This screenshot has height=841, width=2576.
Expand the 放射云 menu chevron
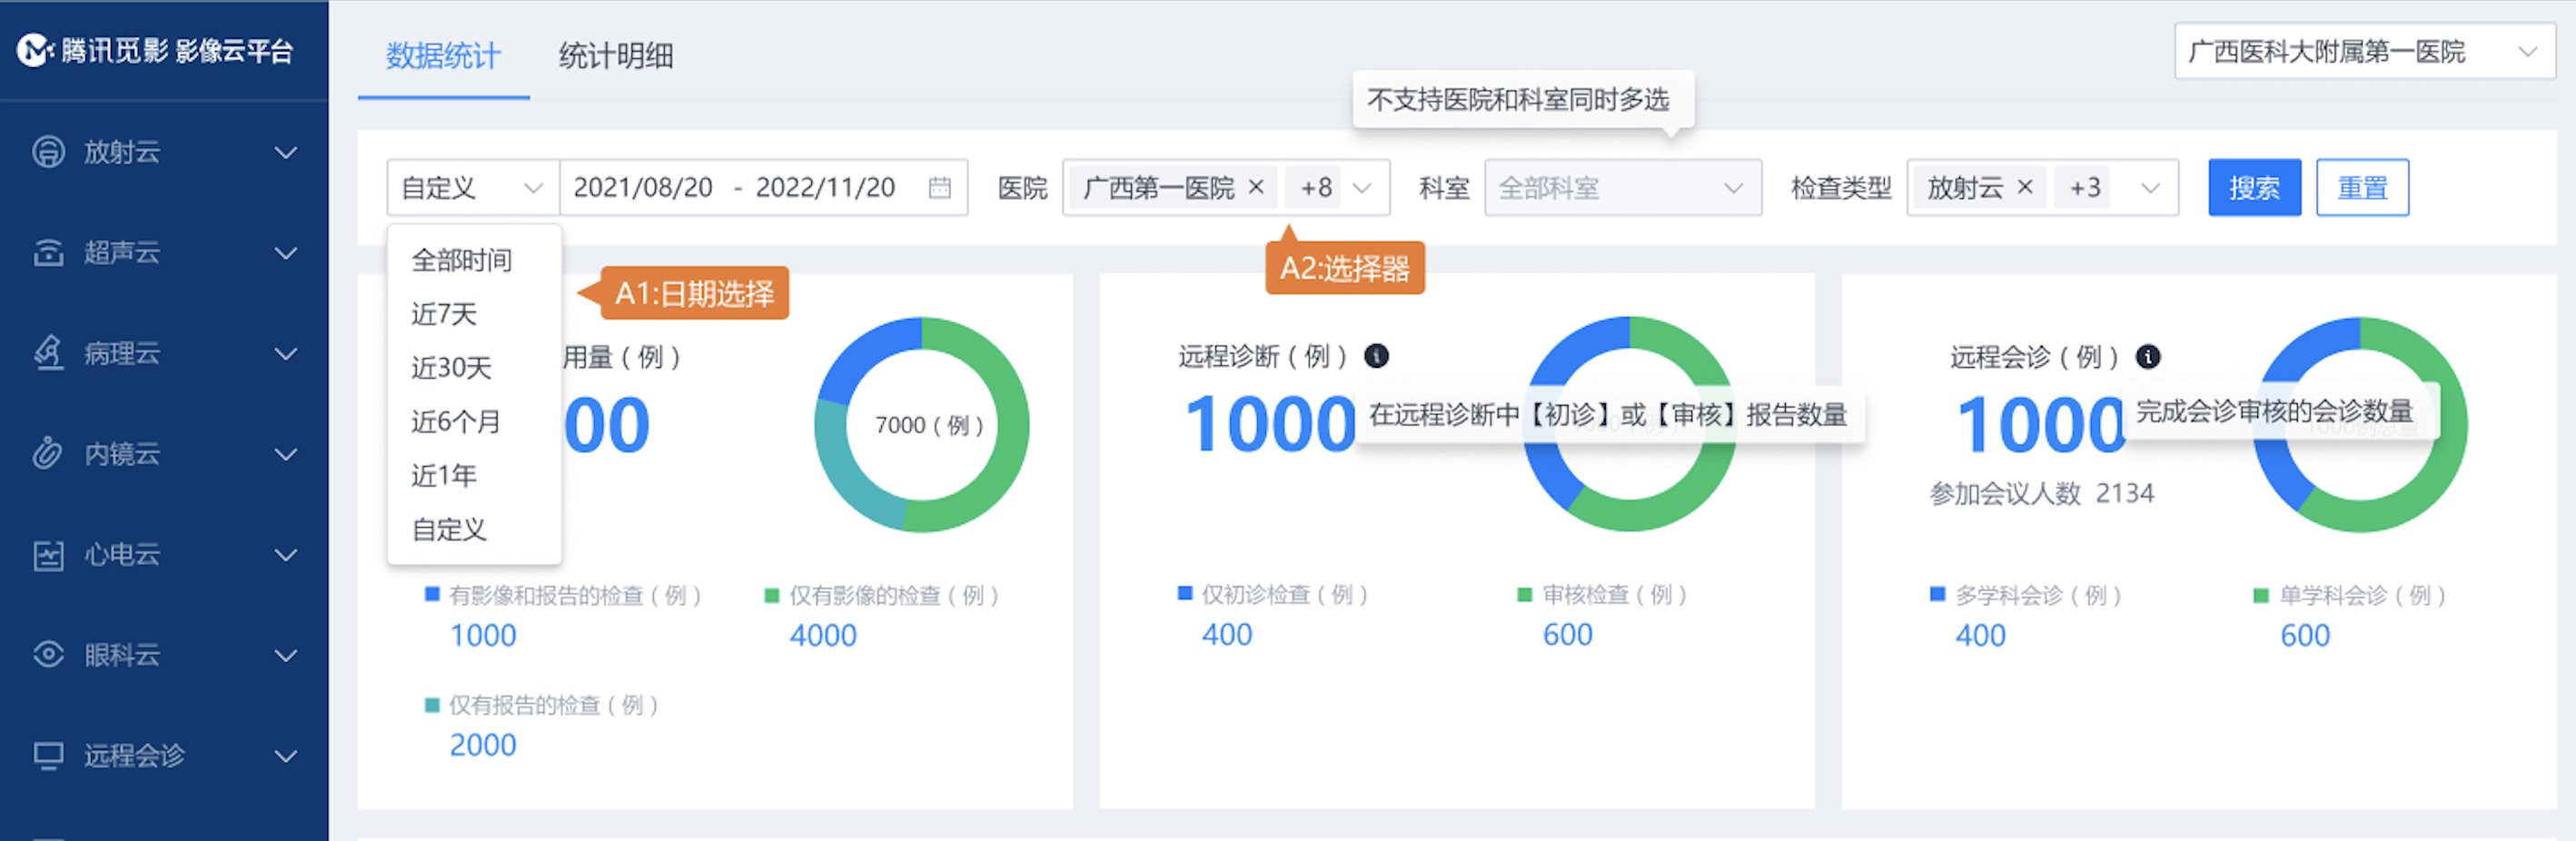click(x=286, y=153)
